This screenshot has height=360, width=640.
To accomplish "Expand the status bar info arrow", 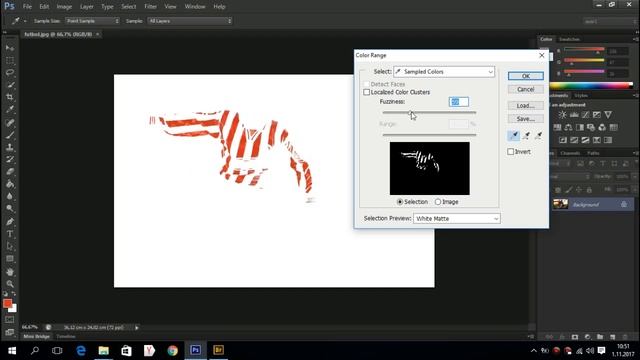I will click(137, 327).
